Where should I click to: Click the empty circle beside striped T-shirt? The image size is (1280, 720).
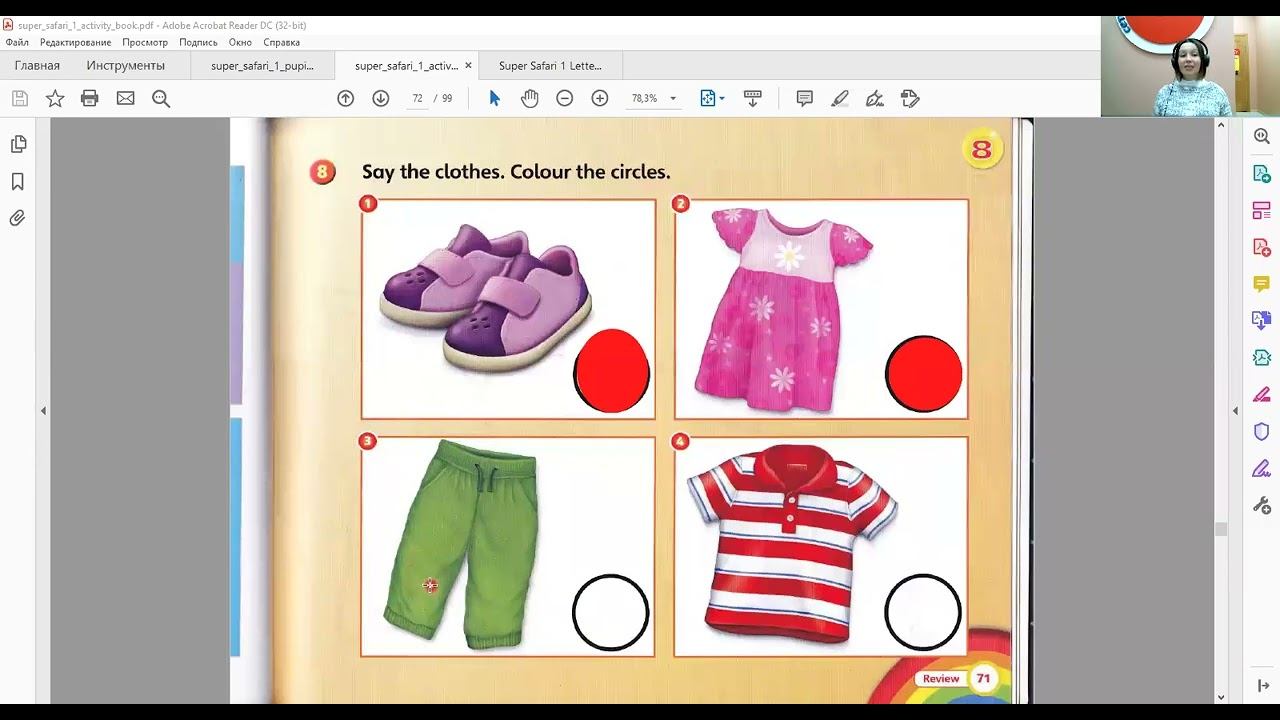pyautogui.click(x=923, y=613)
